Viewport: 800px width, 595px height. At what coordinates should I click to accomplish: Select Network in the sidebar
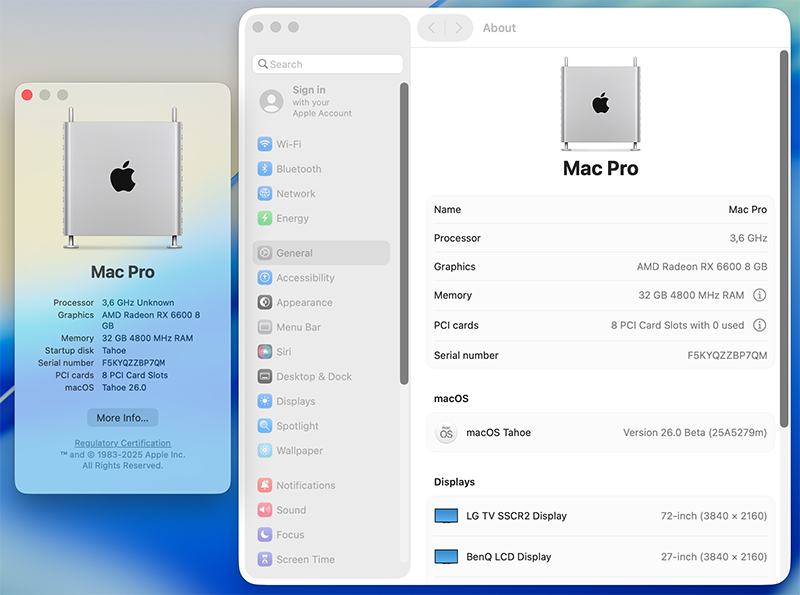[x=323, y=193]
